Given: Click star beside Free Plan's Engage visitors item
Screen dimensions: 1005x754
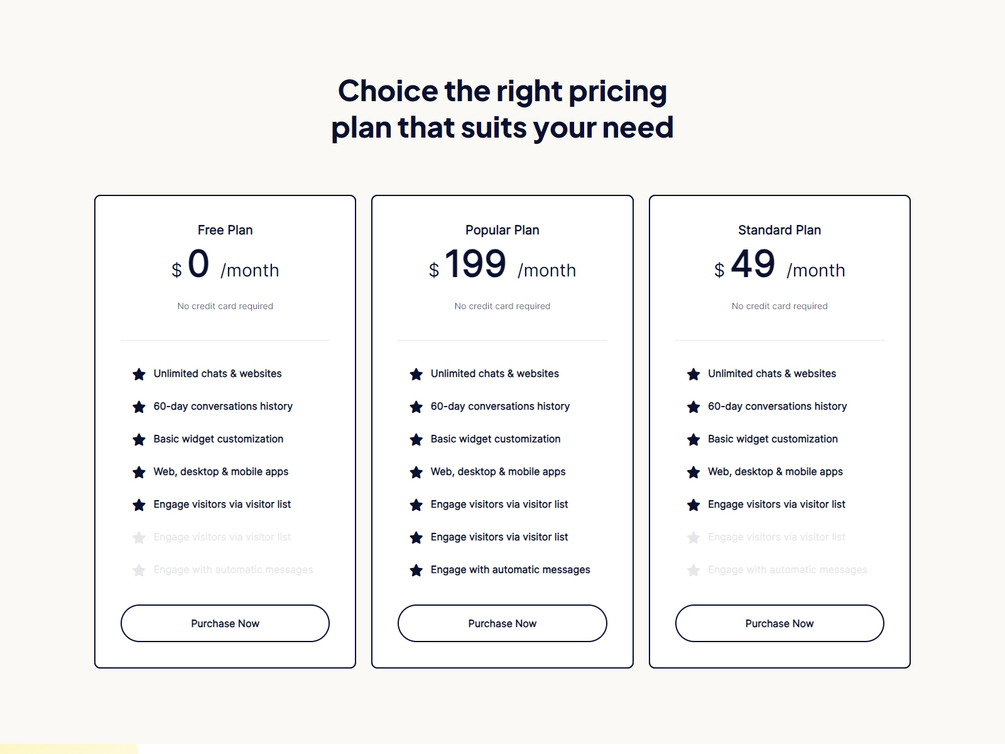Looking at the screenshot, I should coord(139,505).
